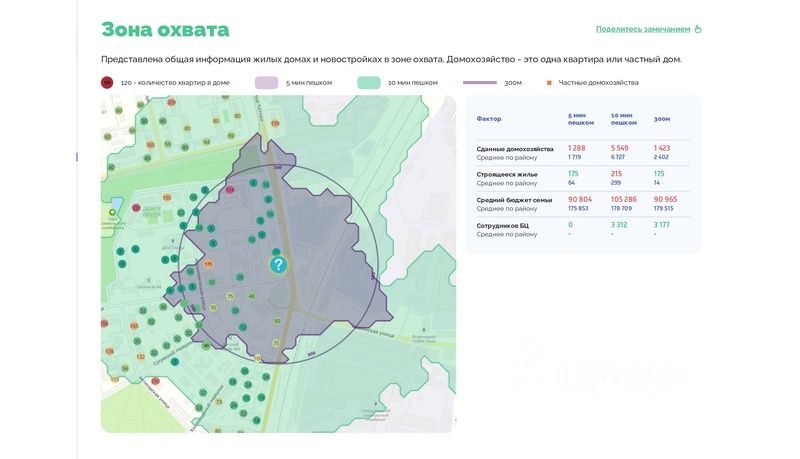The image size is (800, 459).
Task: Click the Зона охвата page heading
Action: pyautogui.click(x=165, y=30)
